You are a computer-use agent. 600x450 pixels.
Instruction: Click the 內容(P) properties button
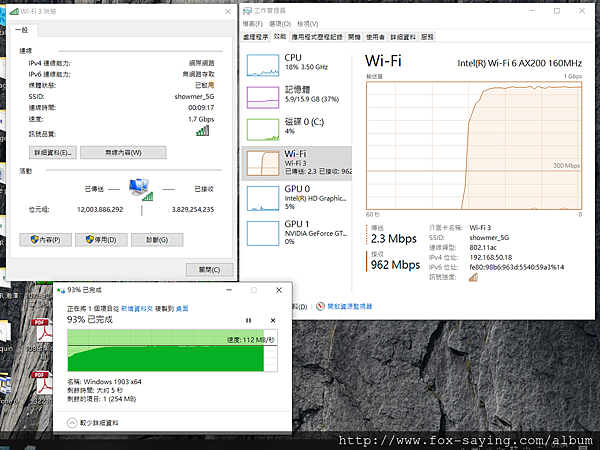(x=46, y=240)
